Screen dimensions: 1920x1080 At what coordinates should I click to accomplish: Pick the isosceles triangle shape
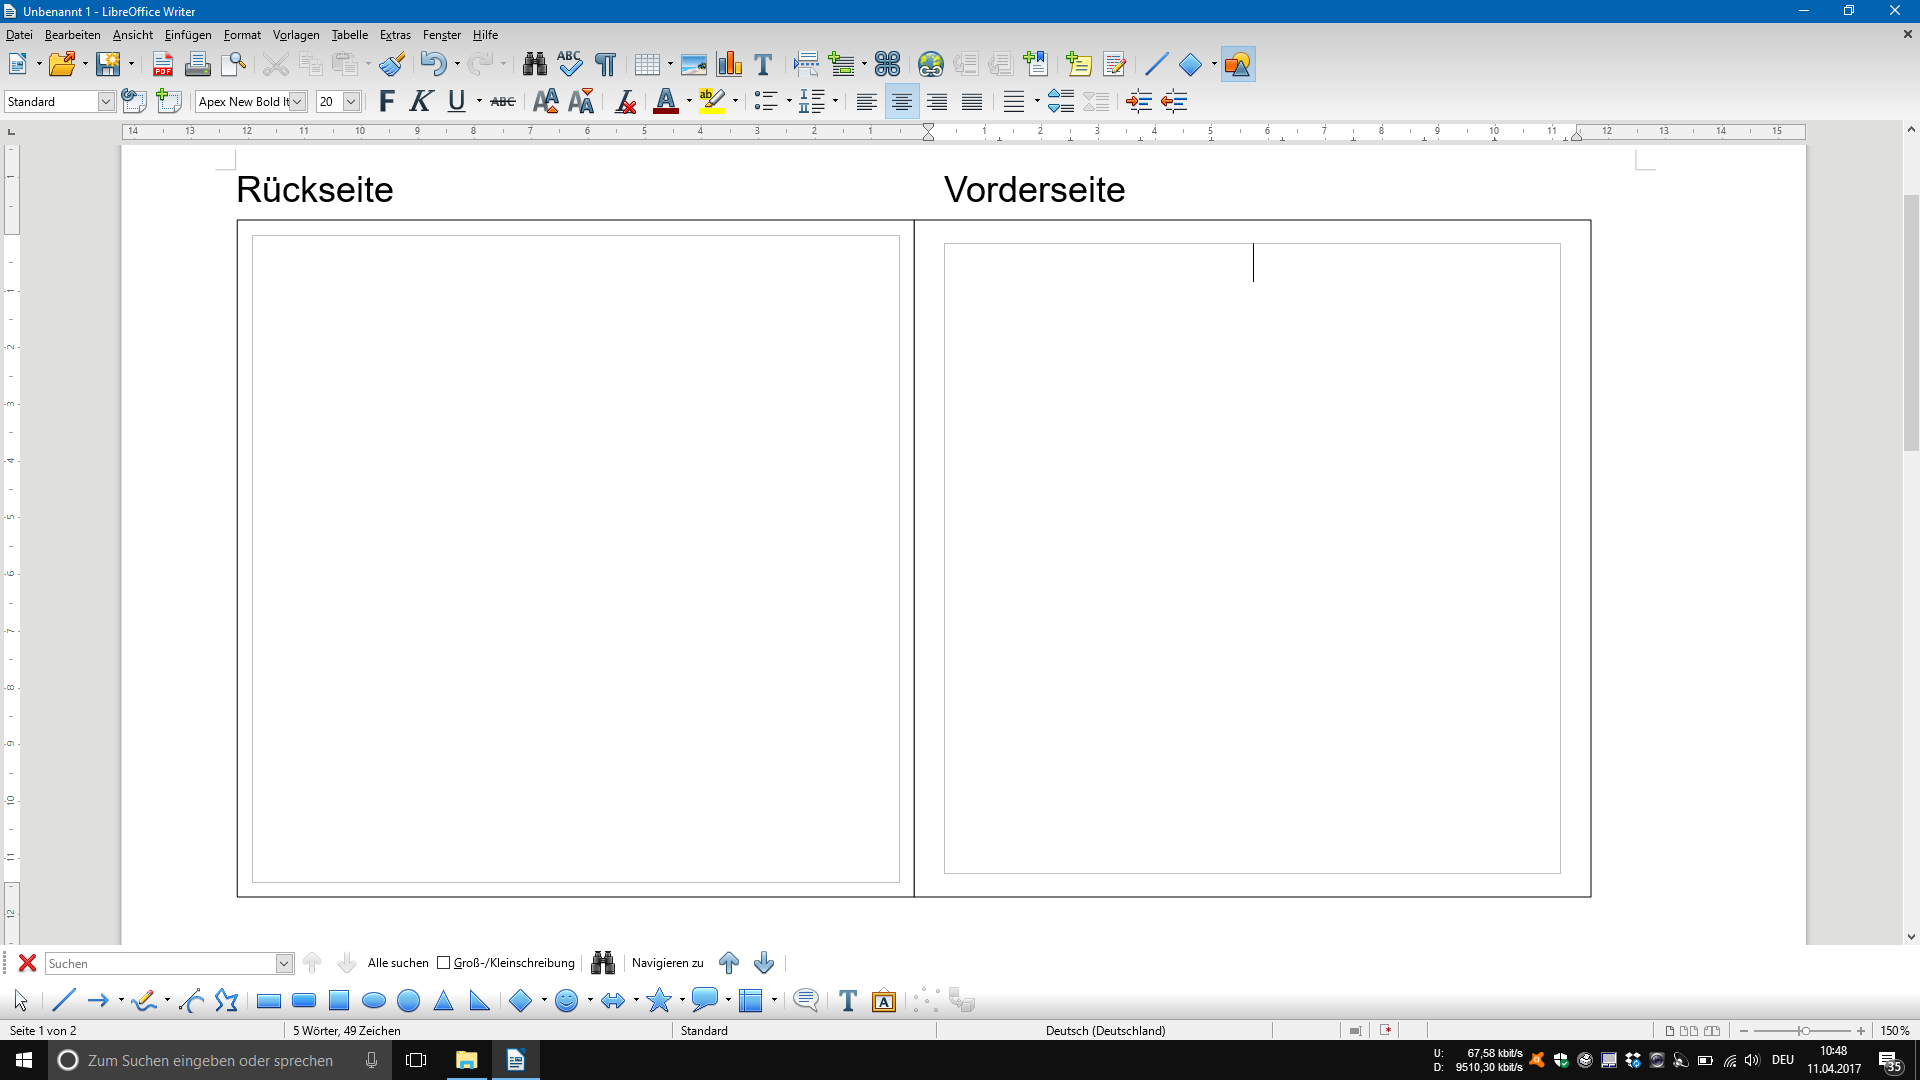(x=444, y=1000)
